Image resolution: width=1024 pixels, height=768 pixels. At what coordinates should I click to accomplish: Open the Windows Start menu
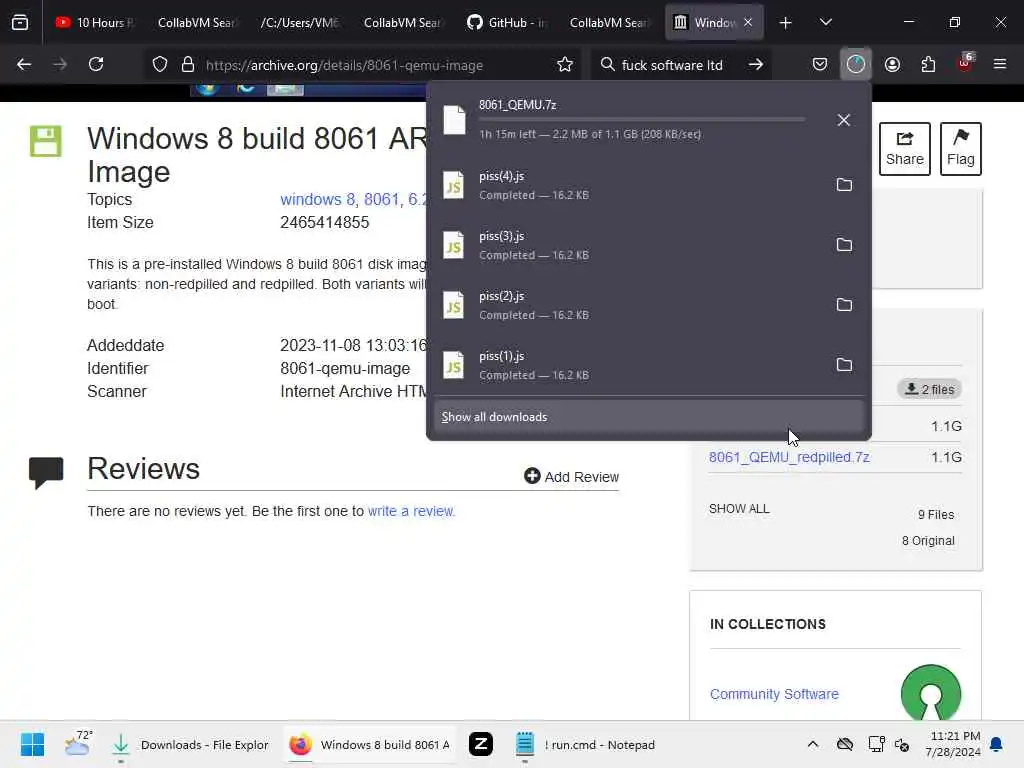(x=32, y=744)
